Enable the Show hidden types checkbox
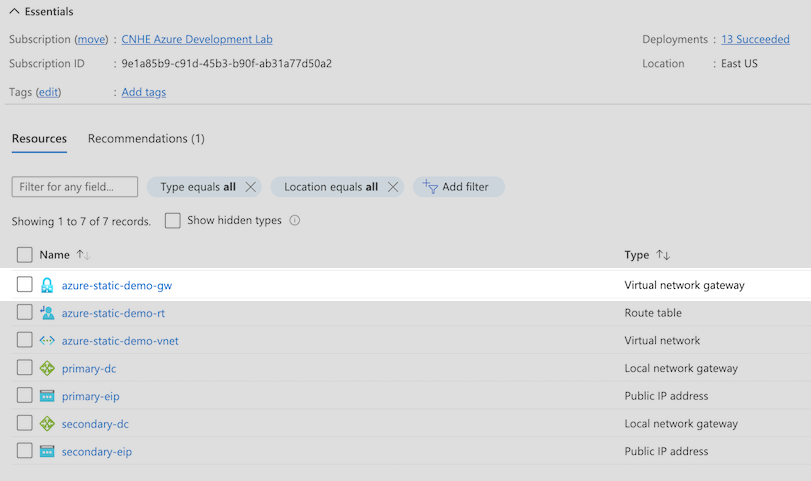This screenshot has height=481, width=811. pyautogui.click(x=173, y=220)
